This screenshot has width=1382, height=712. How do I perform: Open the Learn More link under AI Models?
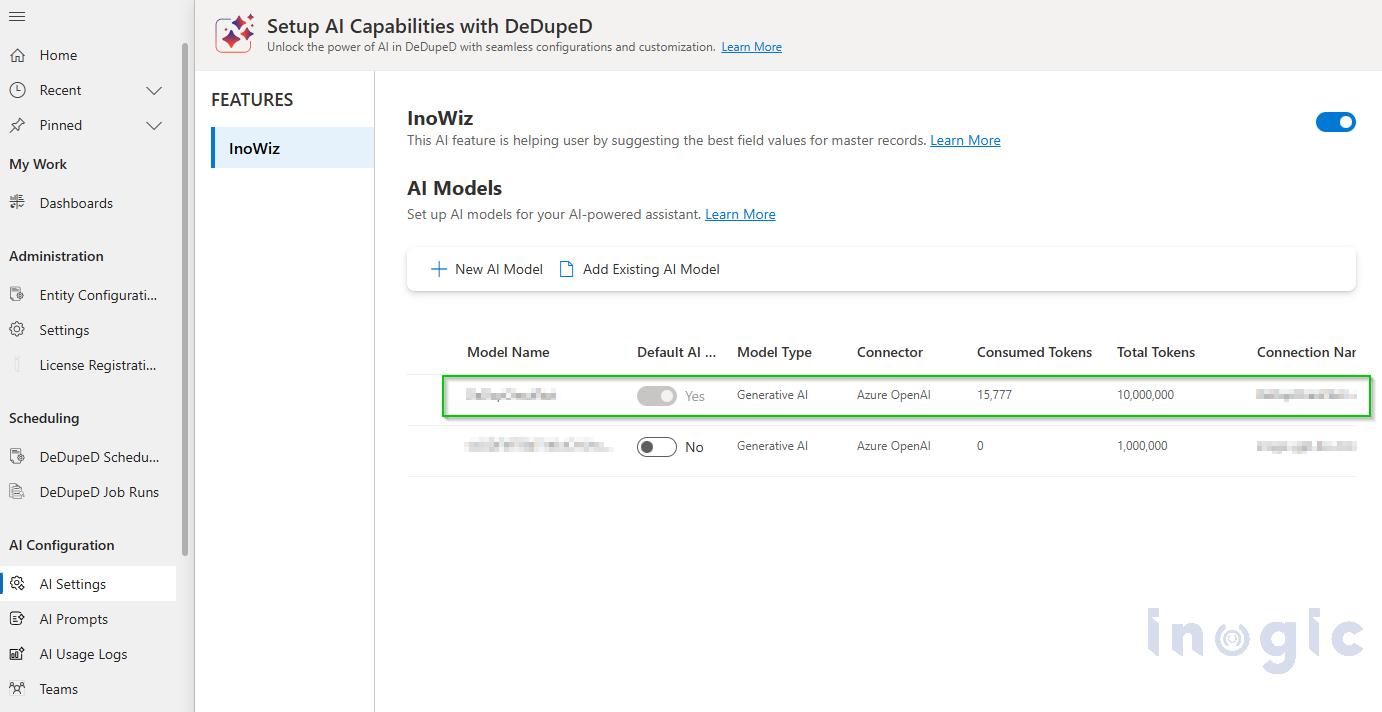(740, 214)
